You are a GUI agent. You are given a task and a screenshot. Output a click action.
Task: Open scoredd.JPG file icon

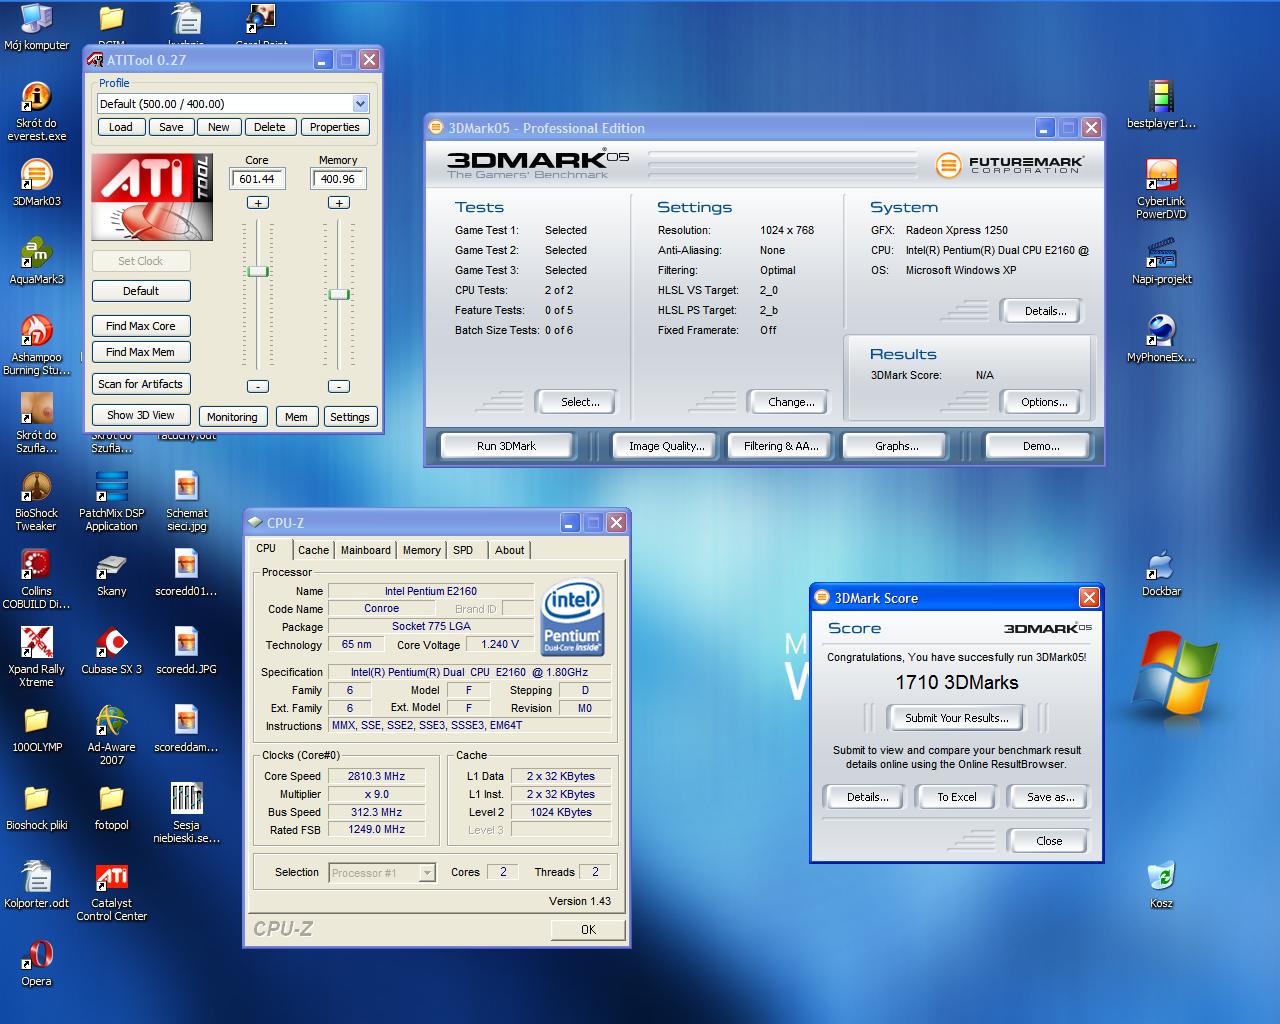pyautogui.click(x=187, y=650)
